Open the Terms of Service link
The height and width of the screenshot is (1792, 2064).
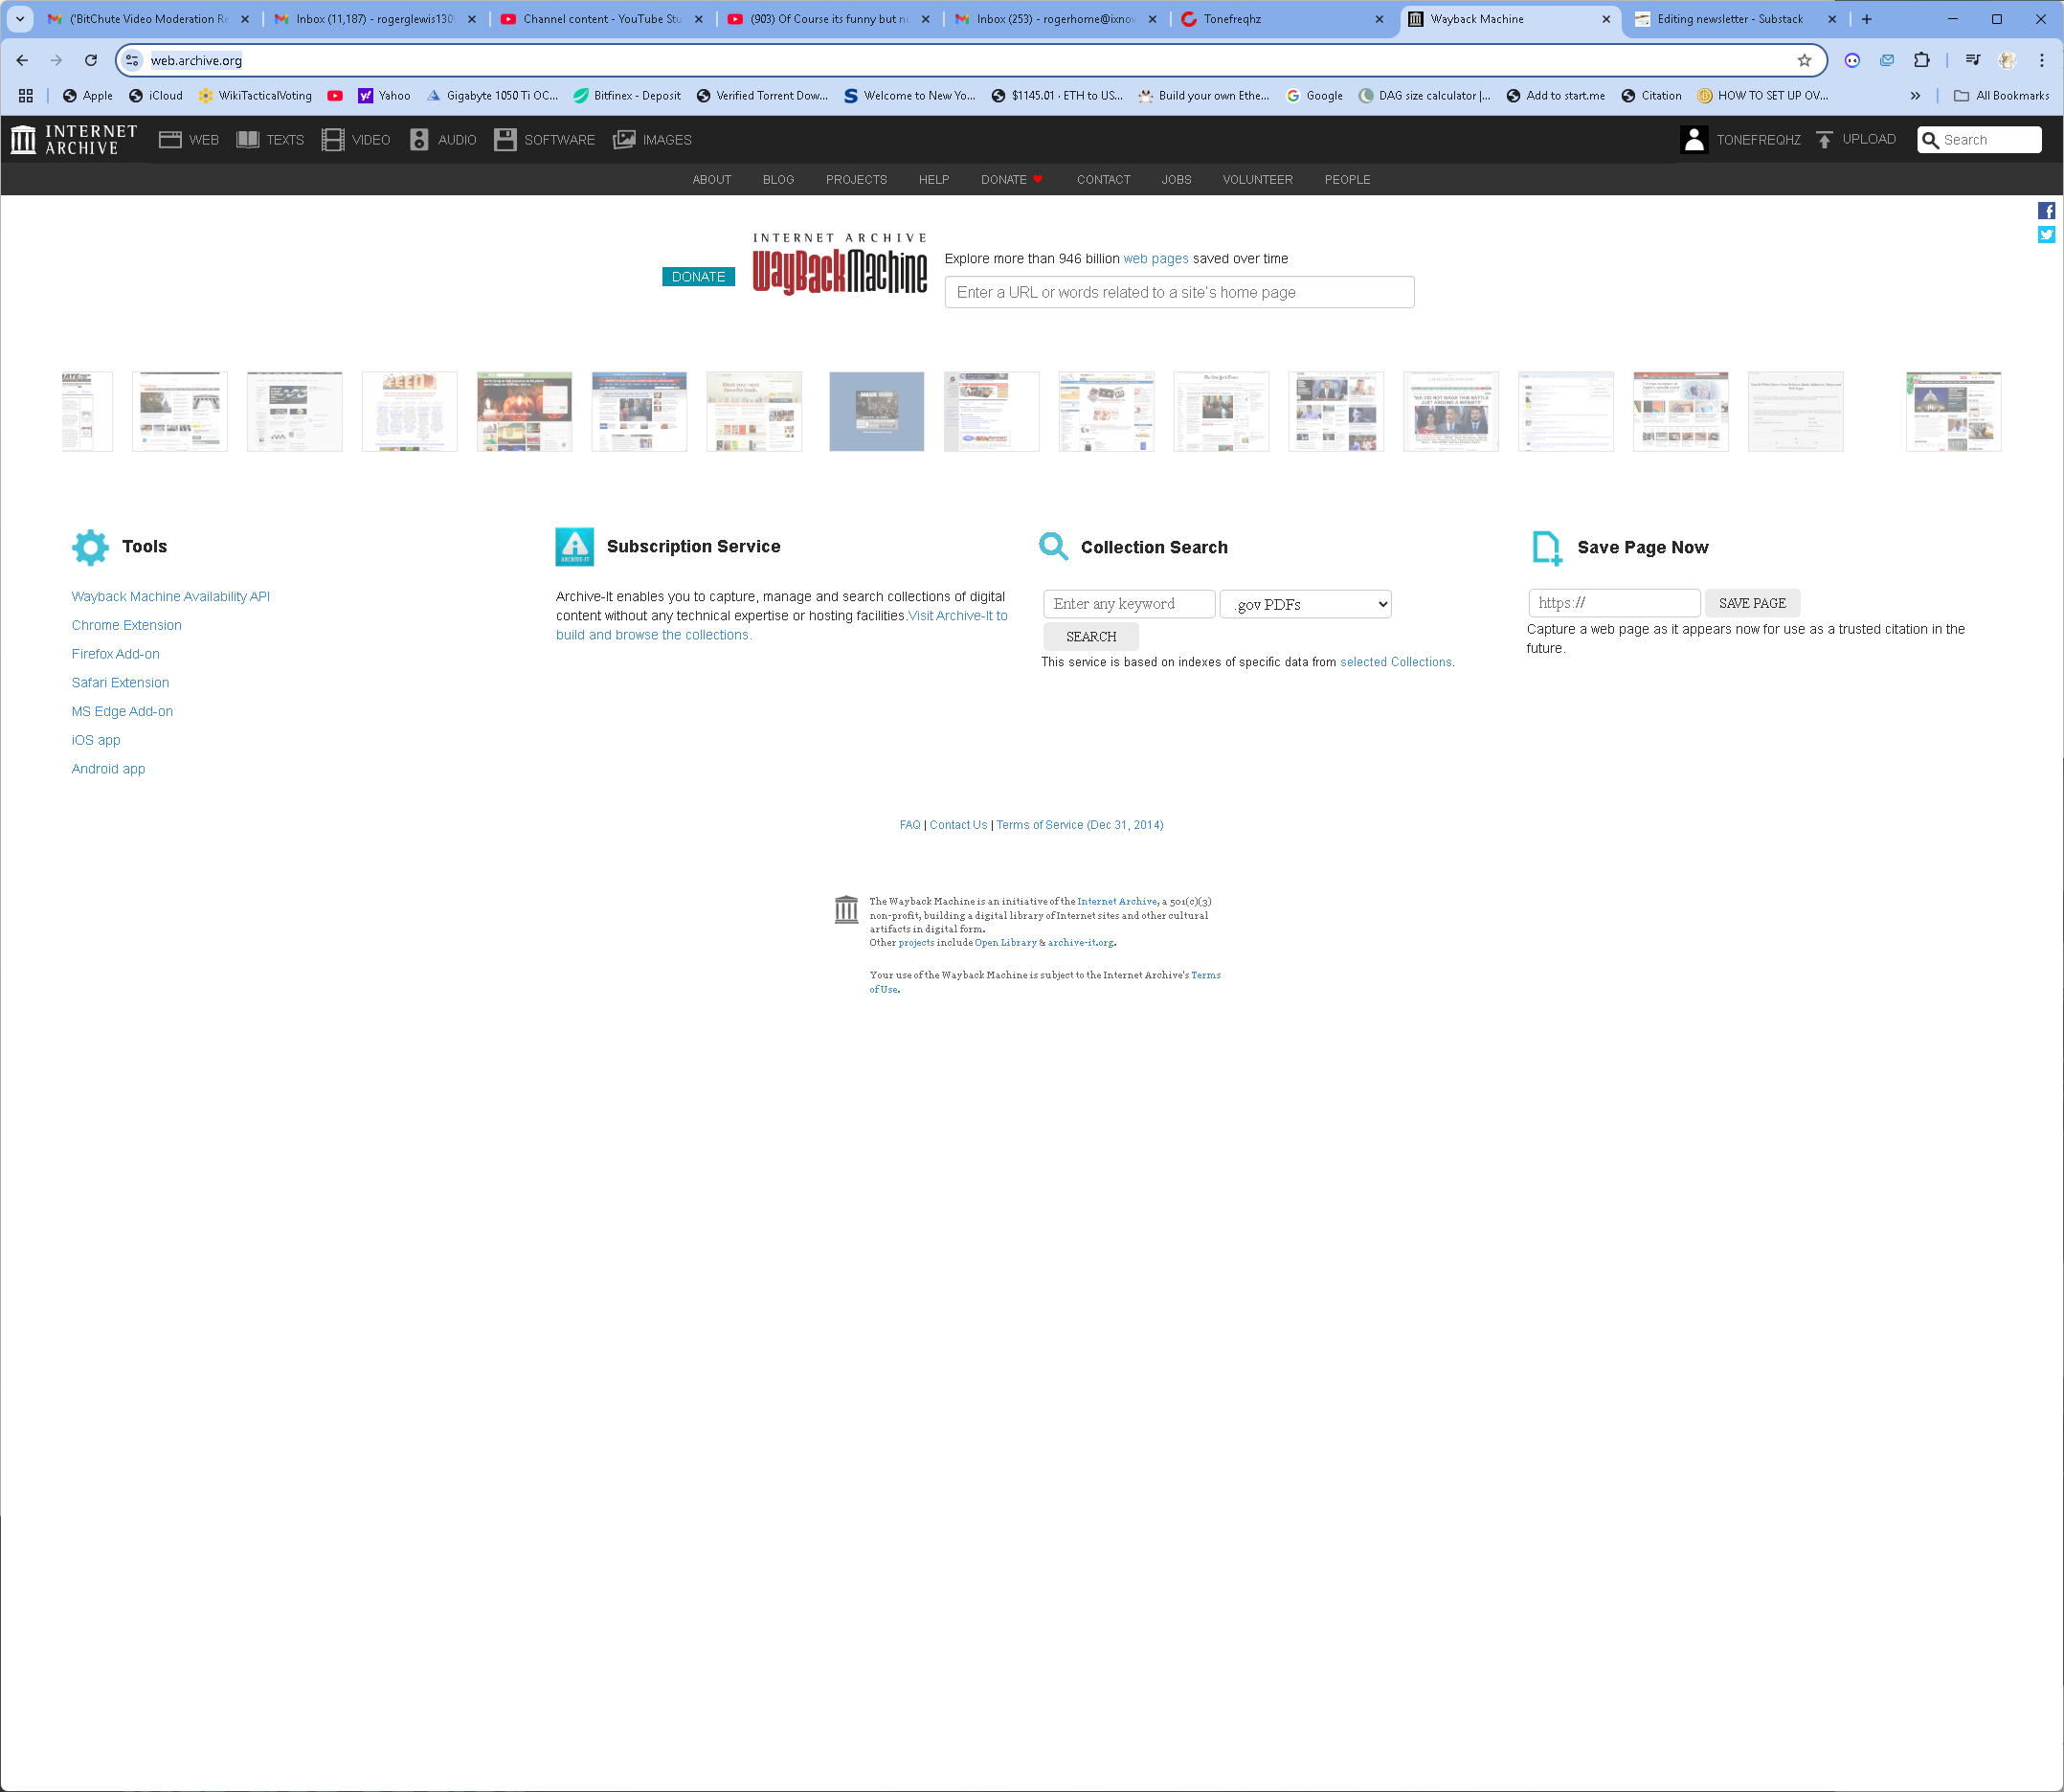tap(1080, 825)
